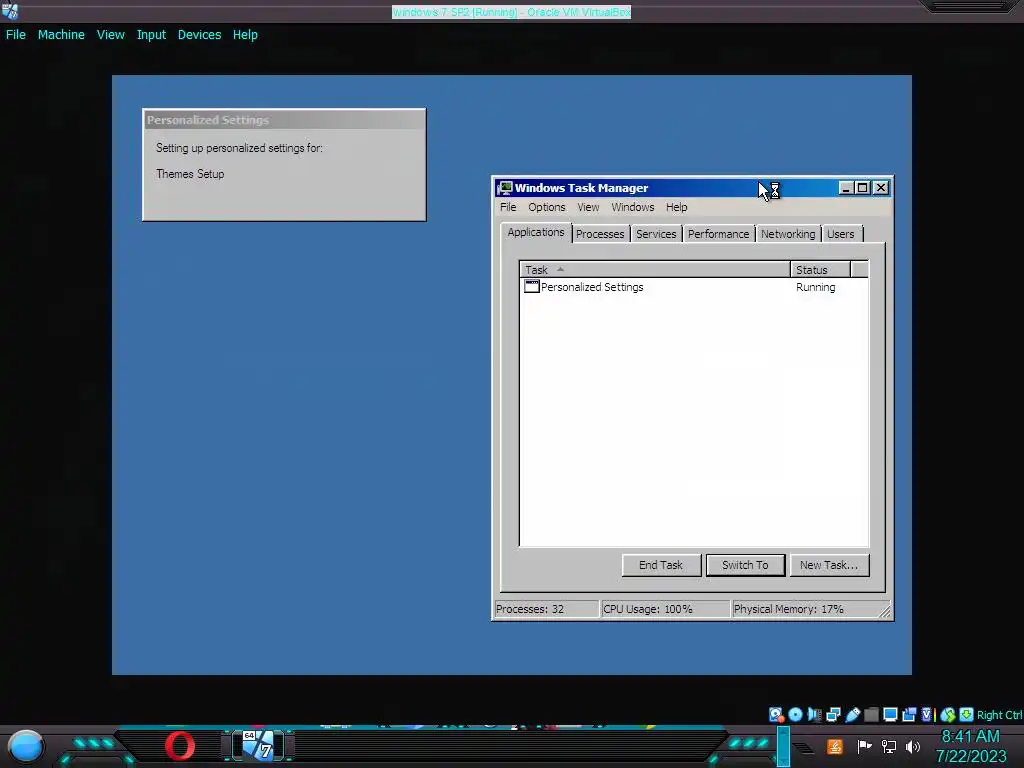Click the VirtualBox optical disc icon
This screenshot has height=768, width=1024.
coord(795,714)
